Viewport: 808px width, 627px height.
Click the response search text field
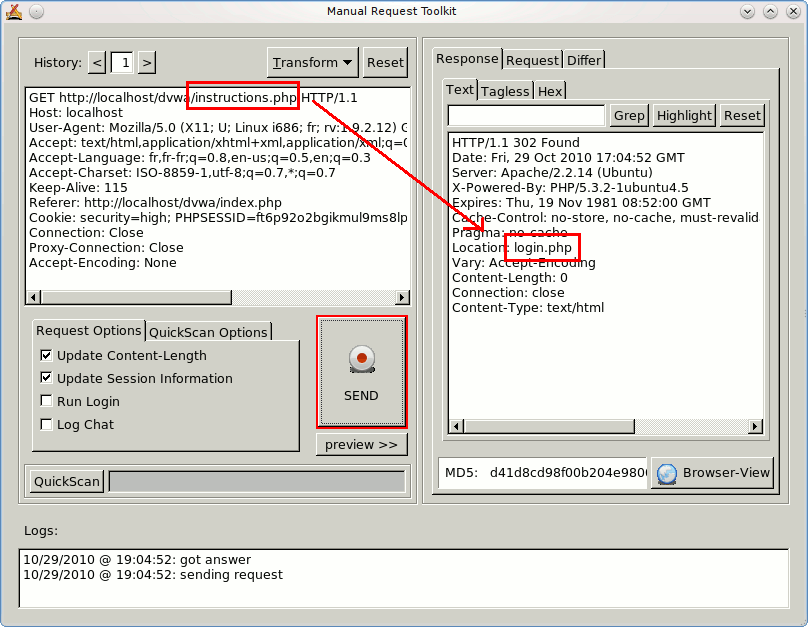click(x=526, y=115)
